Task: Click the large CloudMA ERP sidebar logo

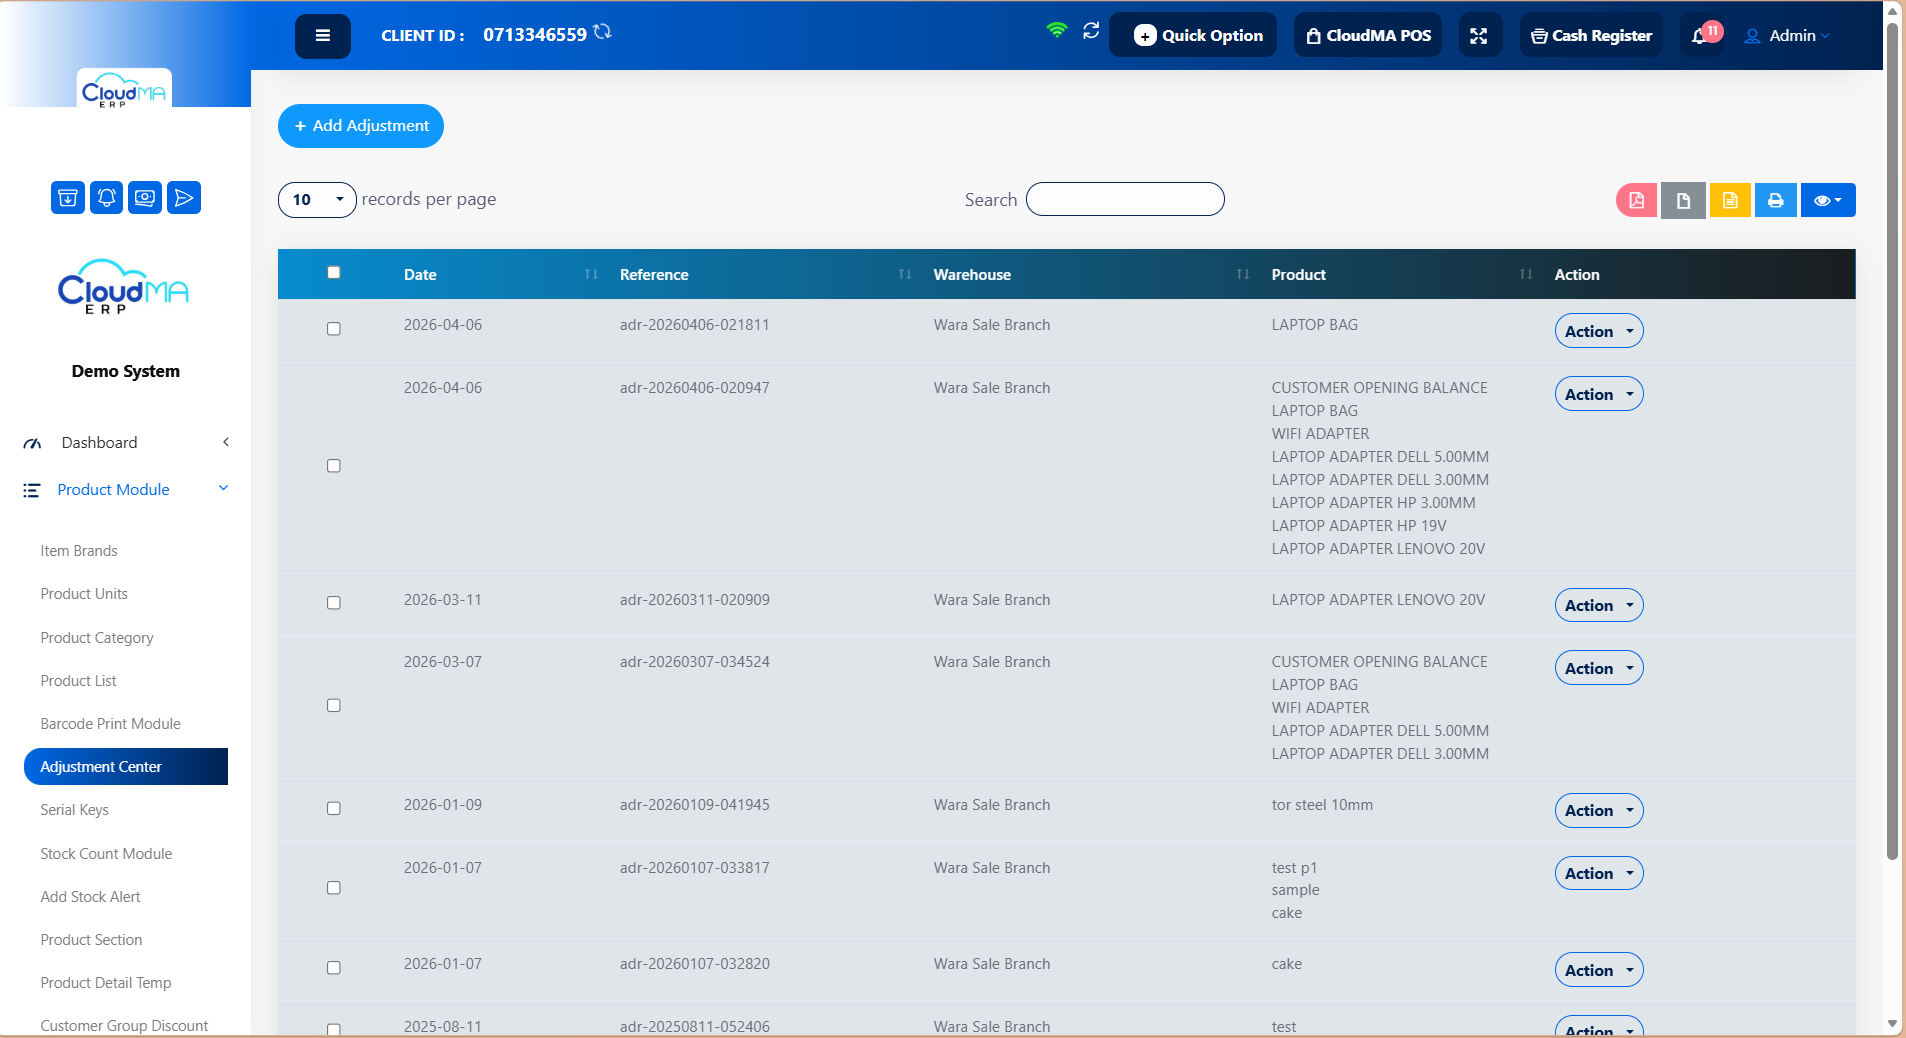Action: pos(124,287)
